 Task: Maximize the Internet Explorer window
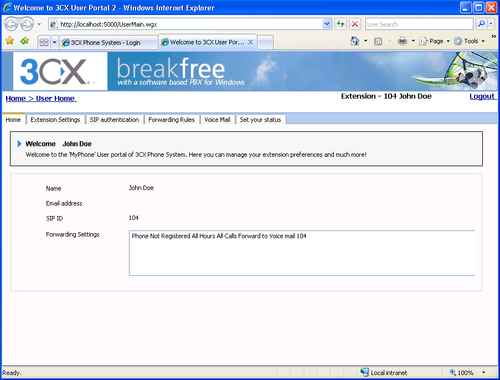(x=479, y=7)
